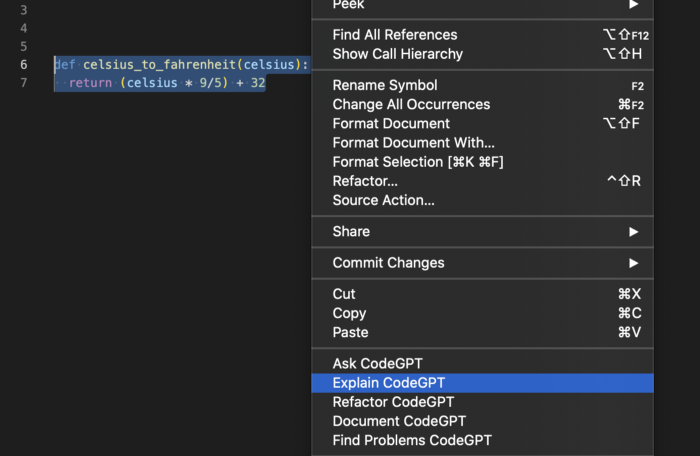Screen dimensions: 700x456
Task: Click Cut in context menu
Action: click(x=344, y=294)
